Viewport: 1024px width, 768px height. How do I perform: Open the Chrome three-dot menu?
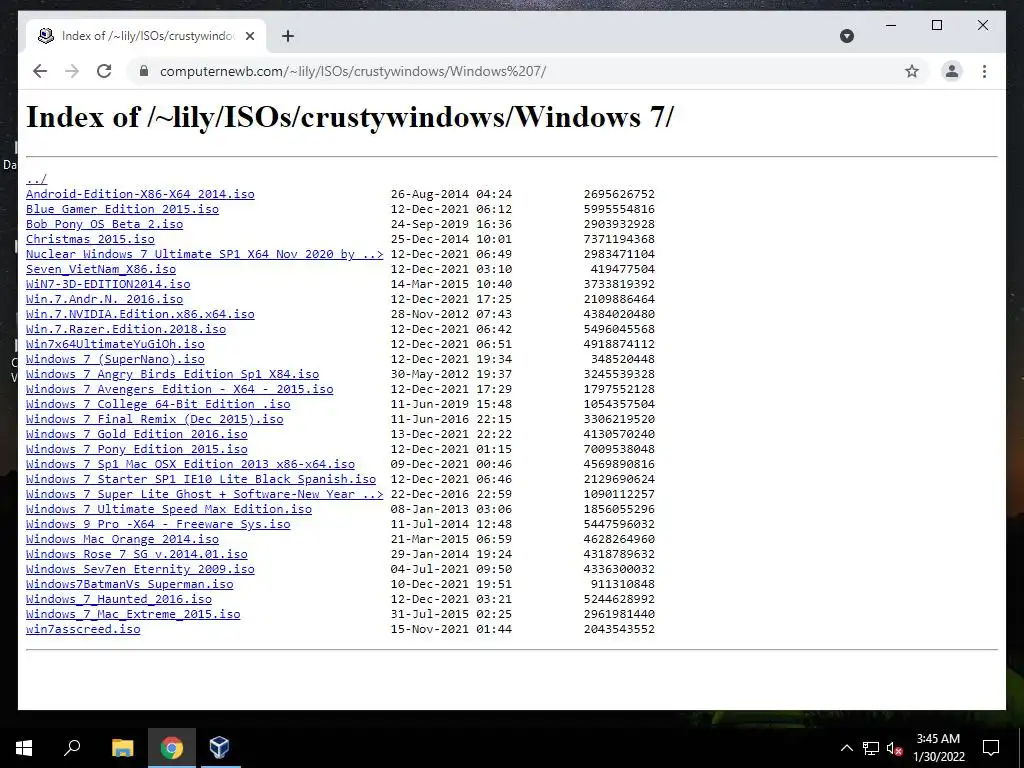pos(984,71)
